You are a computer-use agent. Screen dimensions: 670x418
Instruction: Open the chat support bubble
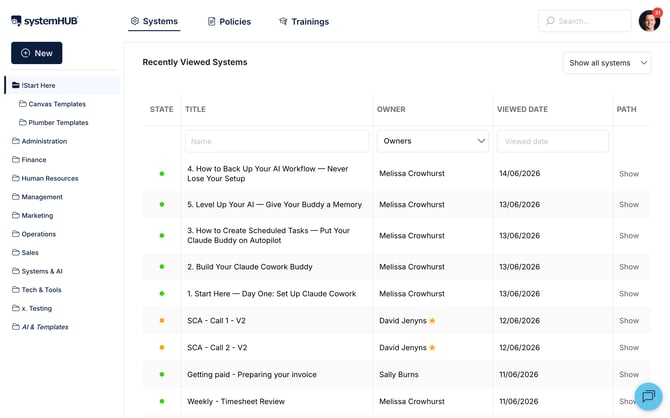pos(648,396)
